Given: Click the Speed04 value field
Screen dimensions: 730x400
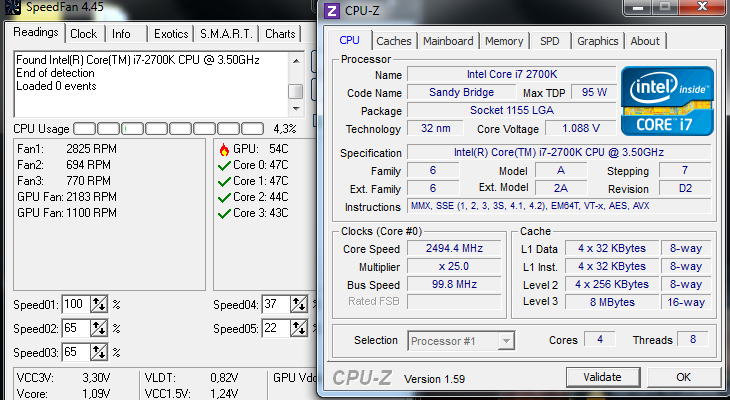Looking at the screenshot, I should (x=276, y=305).
